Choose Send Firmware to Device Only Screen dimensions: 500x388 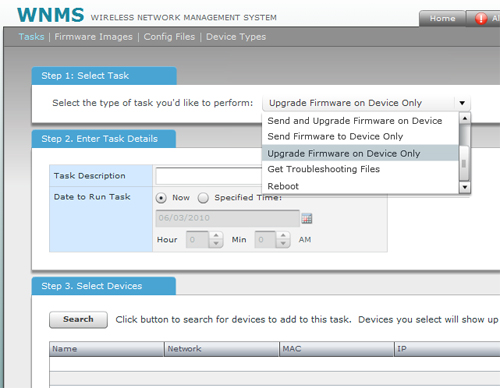pyautogui.click(x=360, y=136)
